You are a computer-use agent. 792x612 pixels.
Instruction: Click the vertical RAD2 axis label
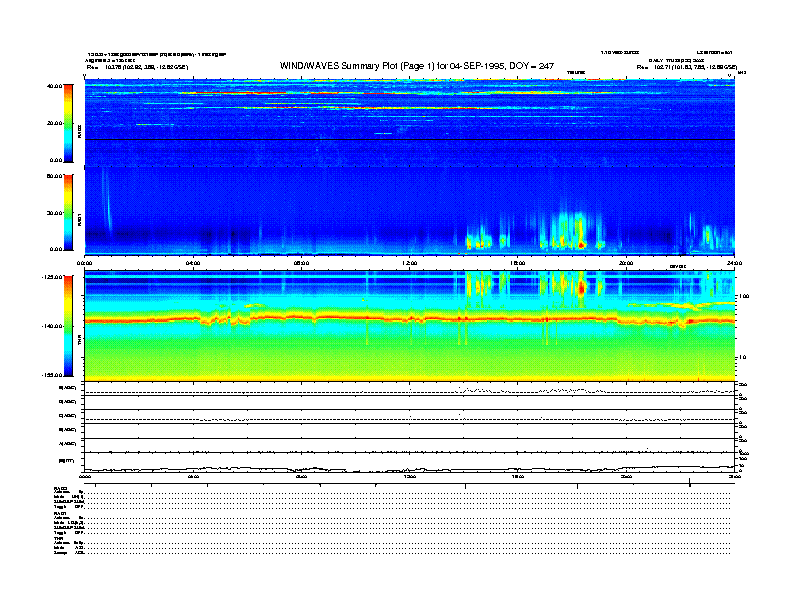[x=79, y=131]
